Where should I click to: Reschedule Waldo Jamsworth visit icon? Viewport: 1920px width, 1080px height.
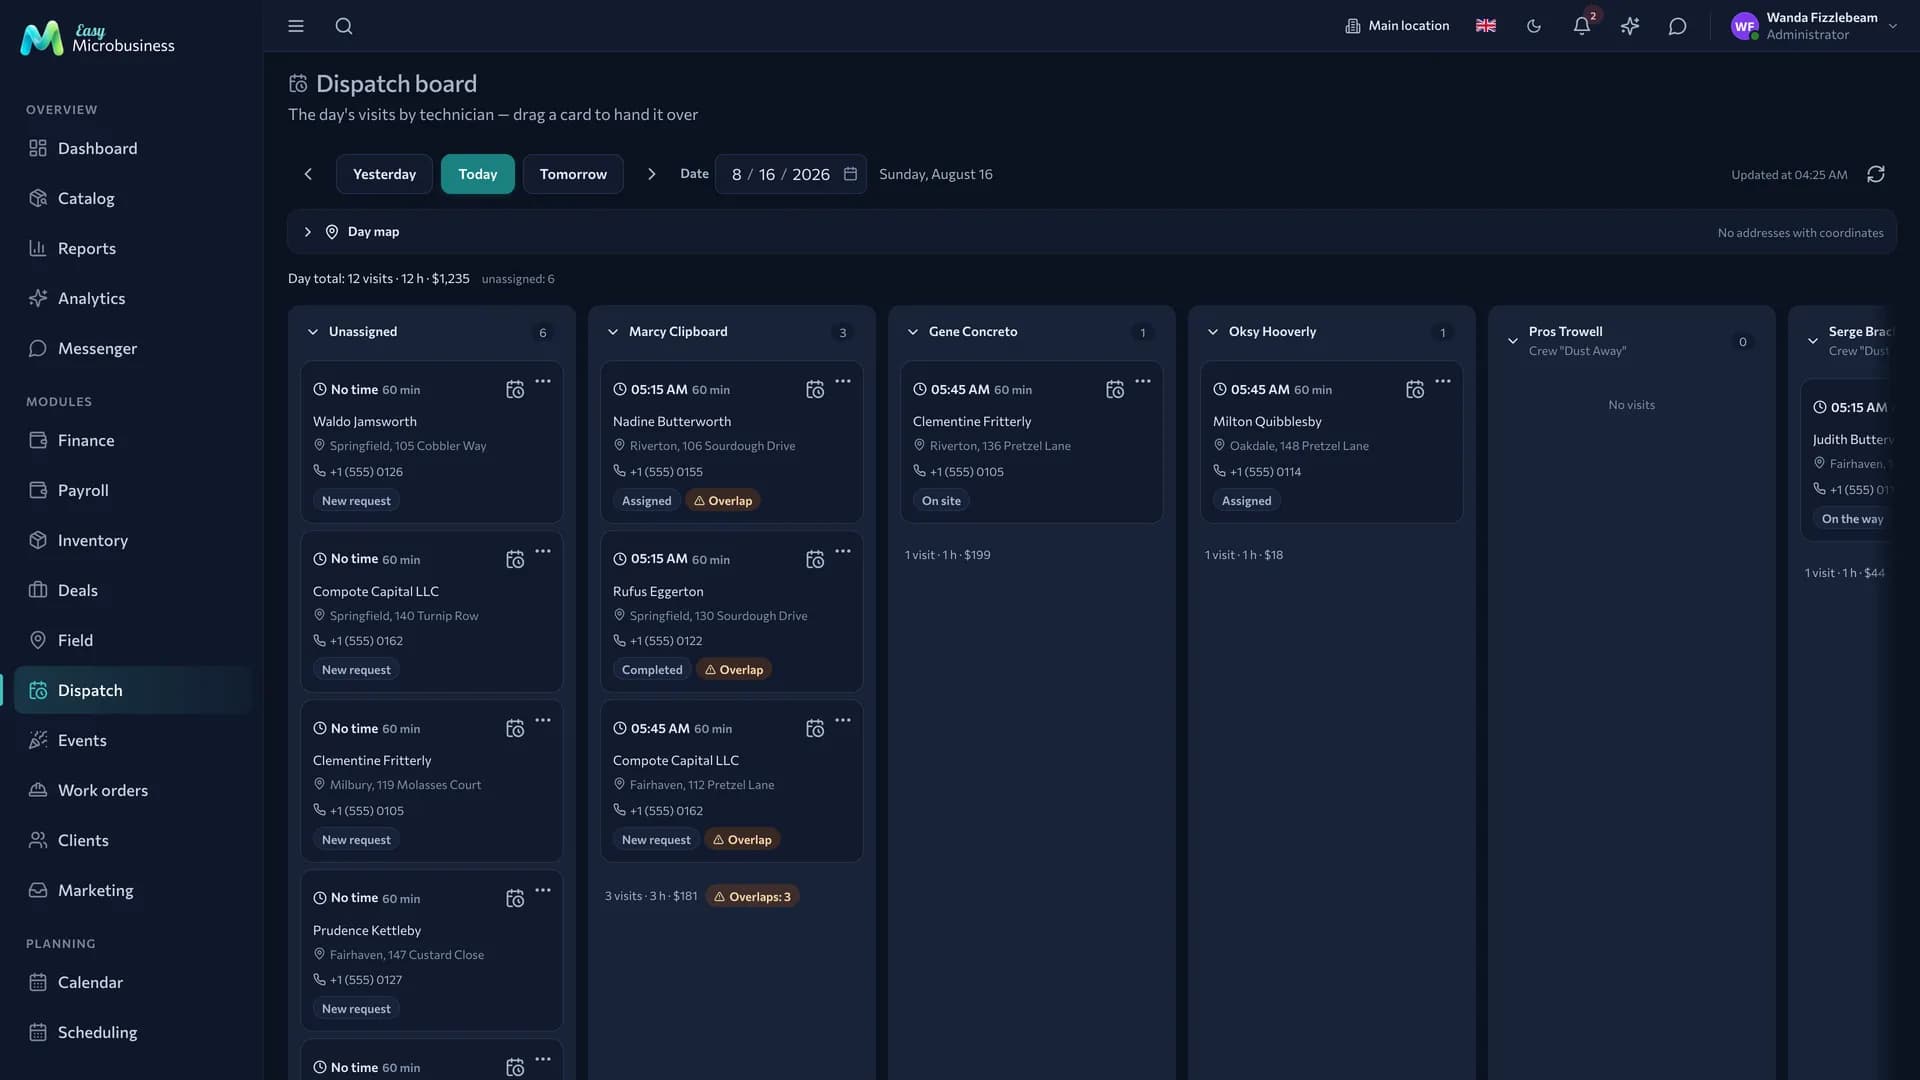(x=515, y=390)
